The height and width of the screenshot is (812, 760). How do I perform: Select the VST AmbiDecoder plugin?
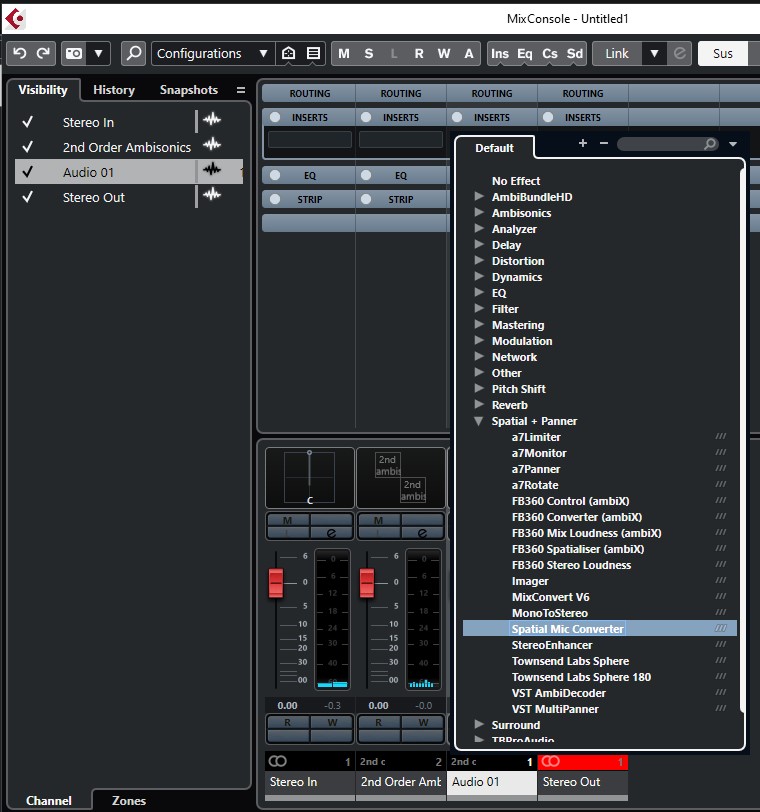(x=559, y=693)
